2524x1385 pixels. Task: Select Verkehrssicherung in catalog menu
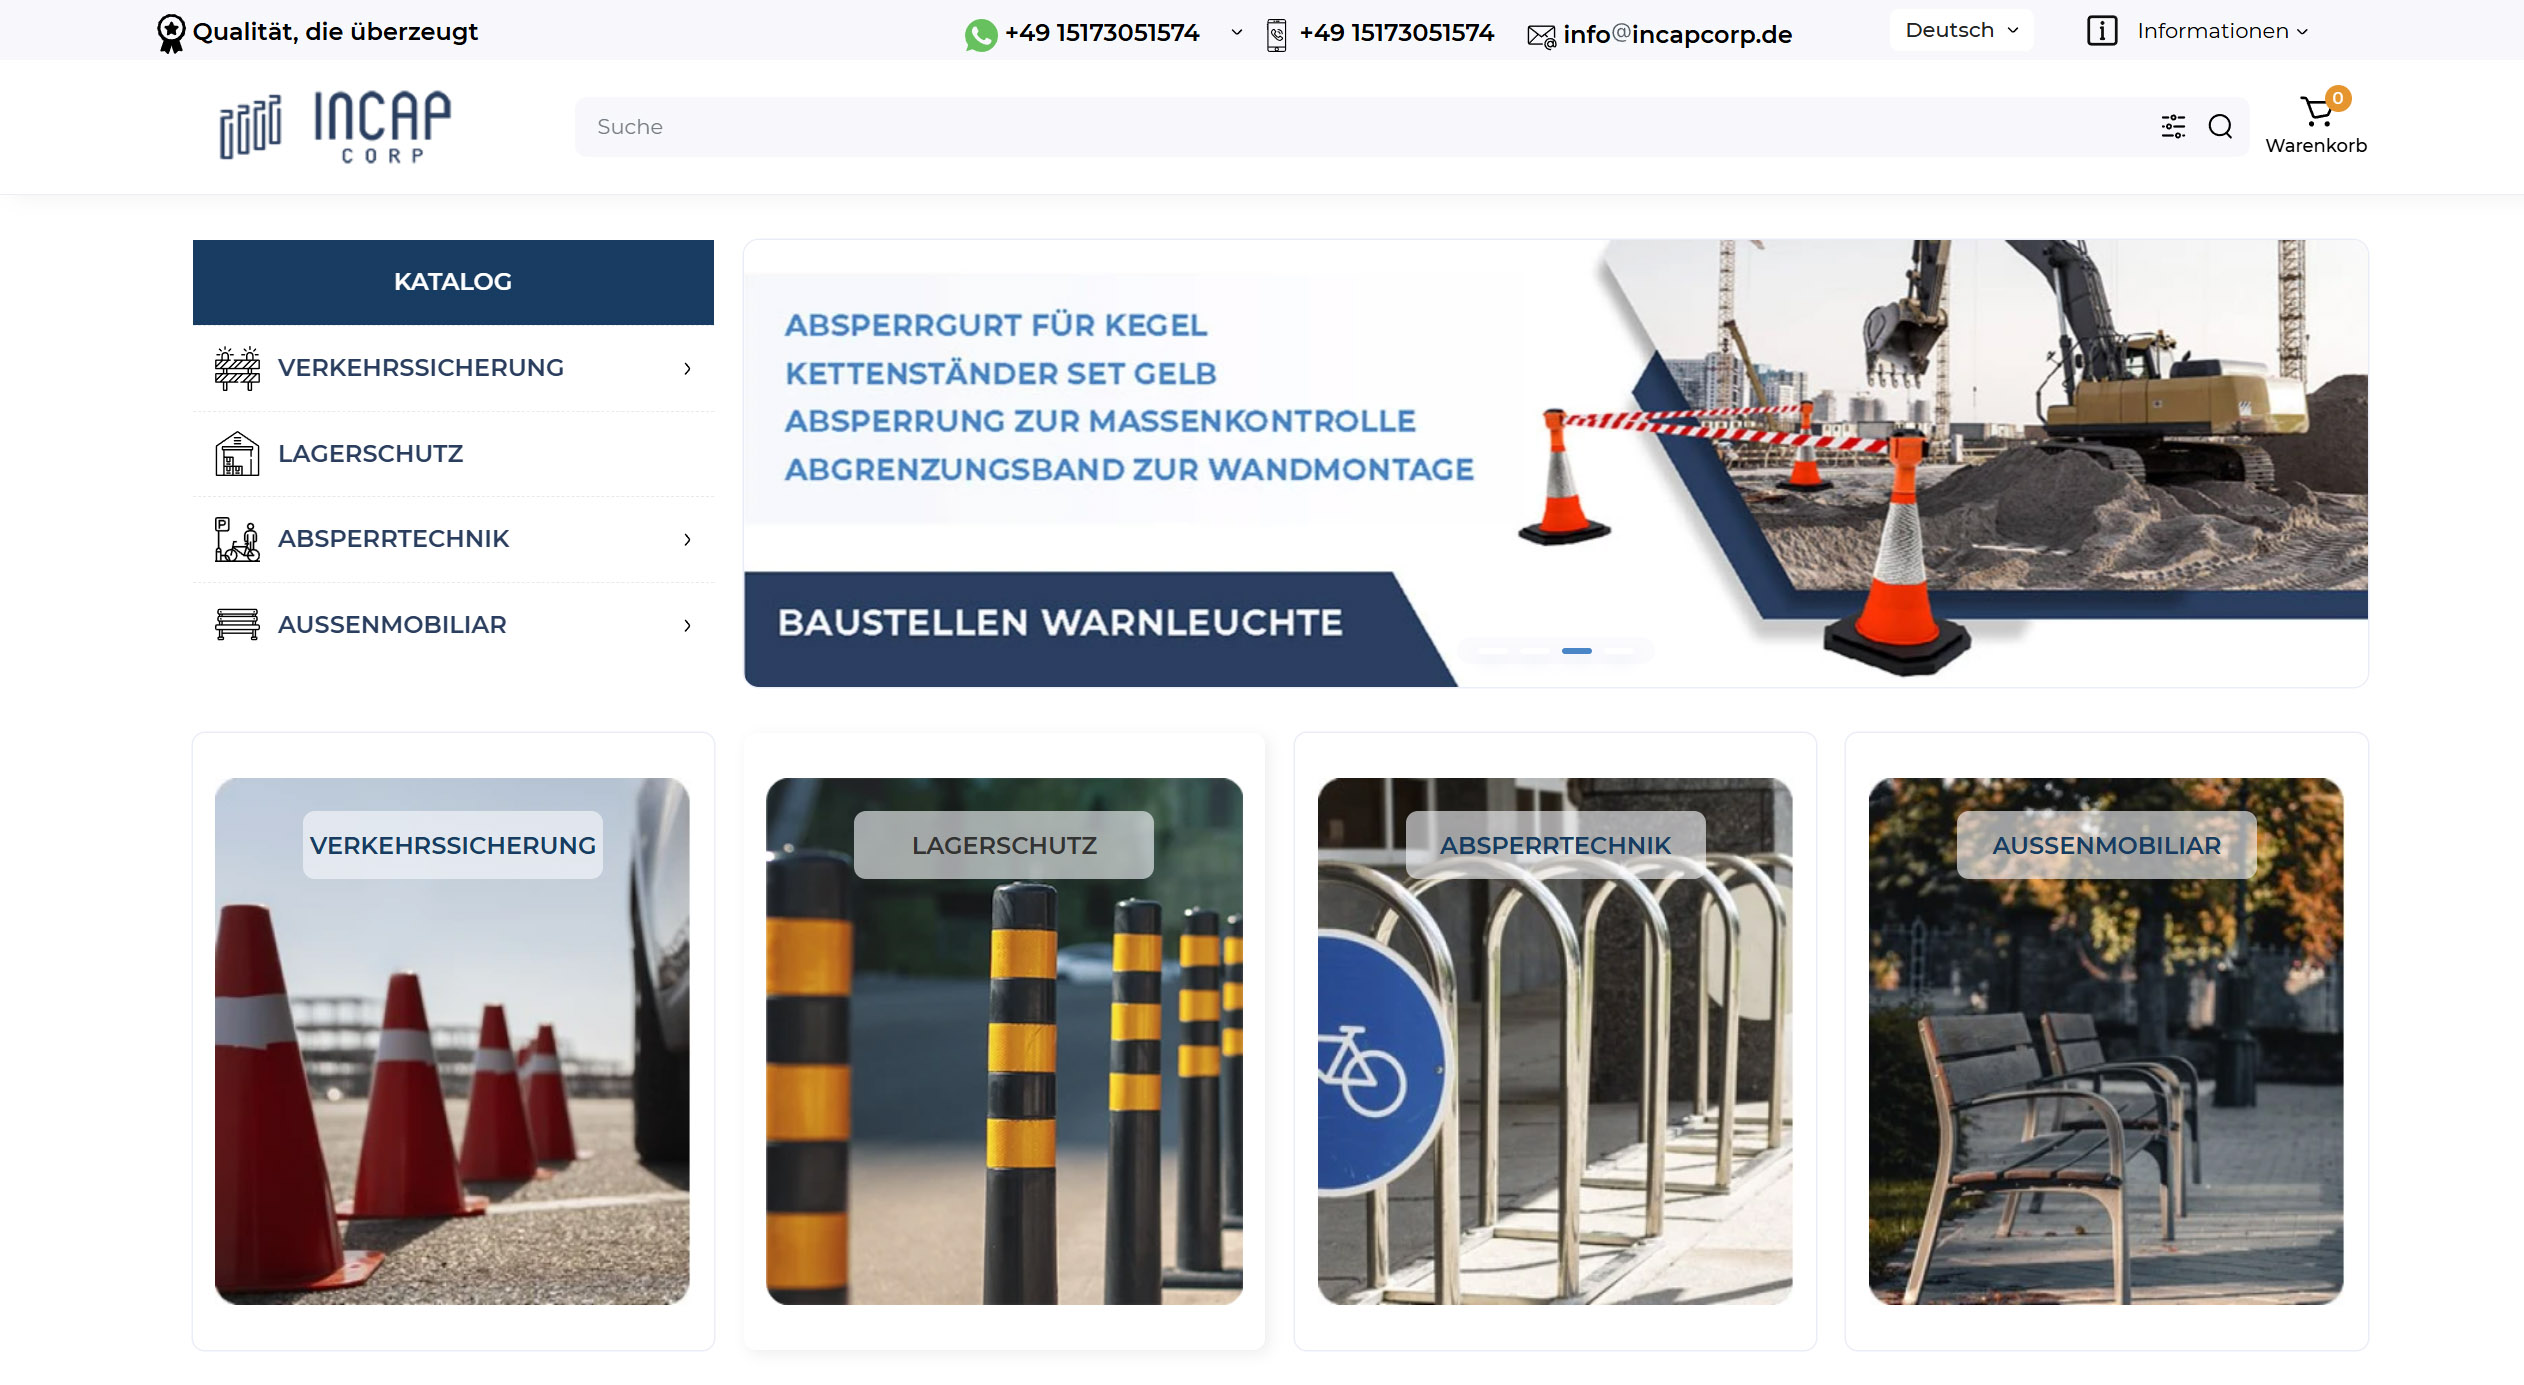pyautogui.click(x=421, y=368)
